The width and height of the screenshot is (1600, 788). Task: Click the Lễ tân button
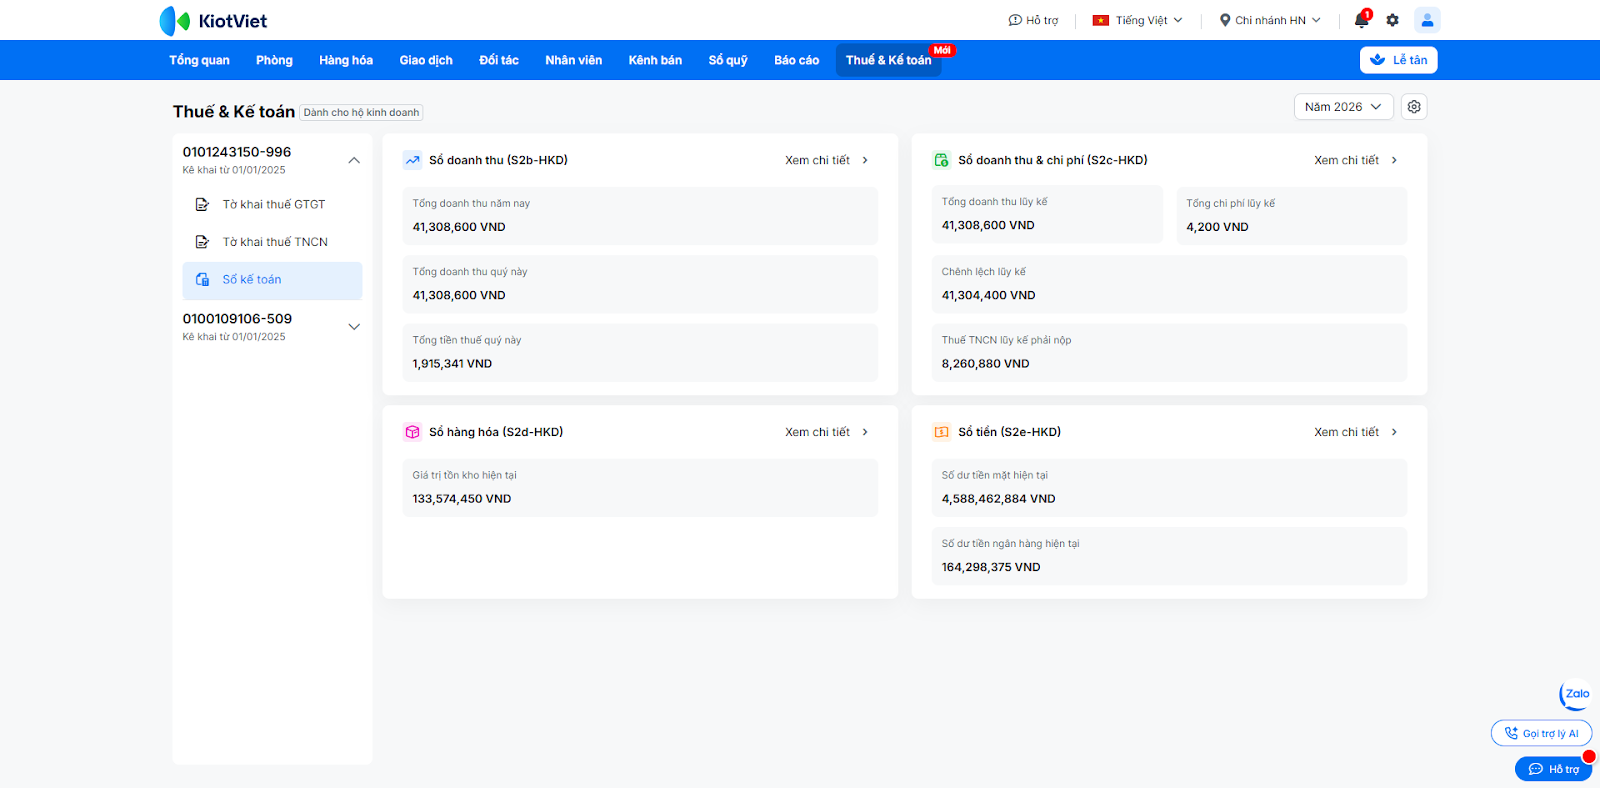point(1399,60)
